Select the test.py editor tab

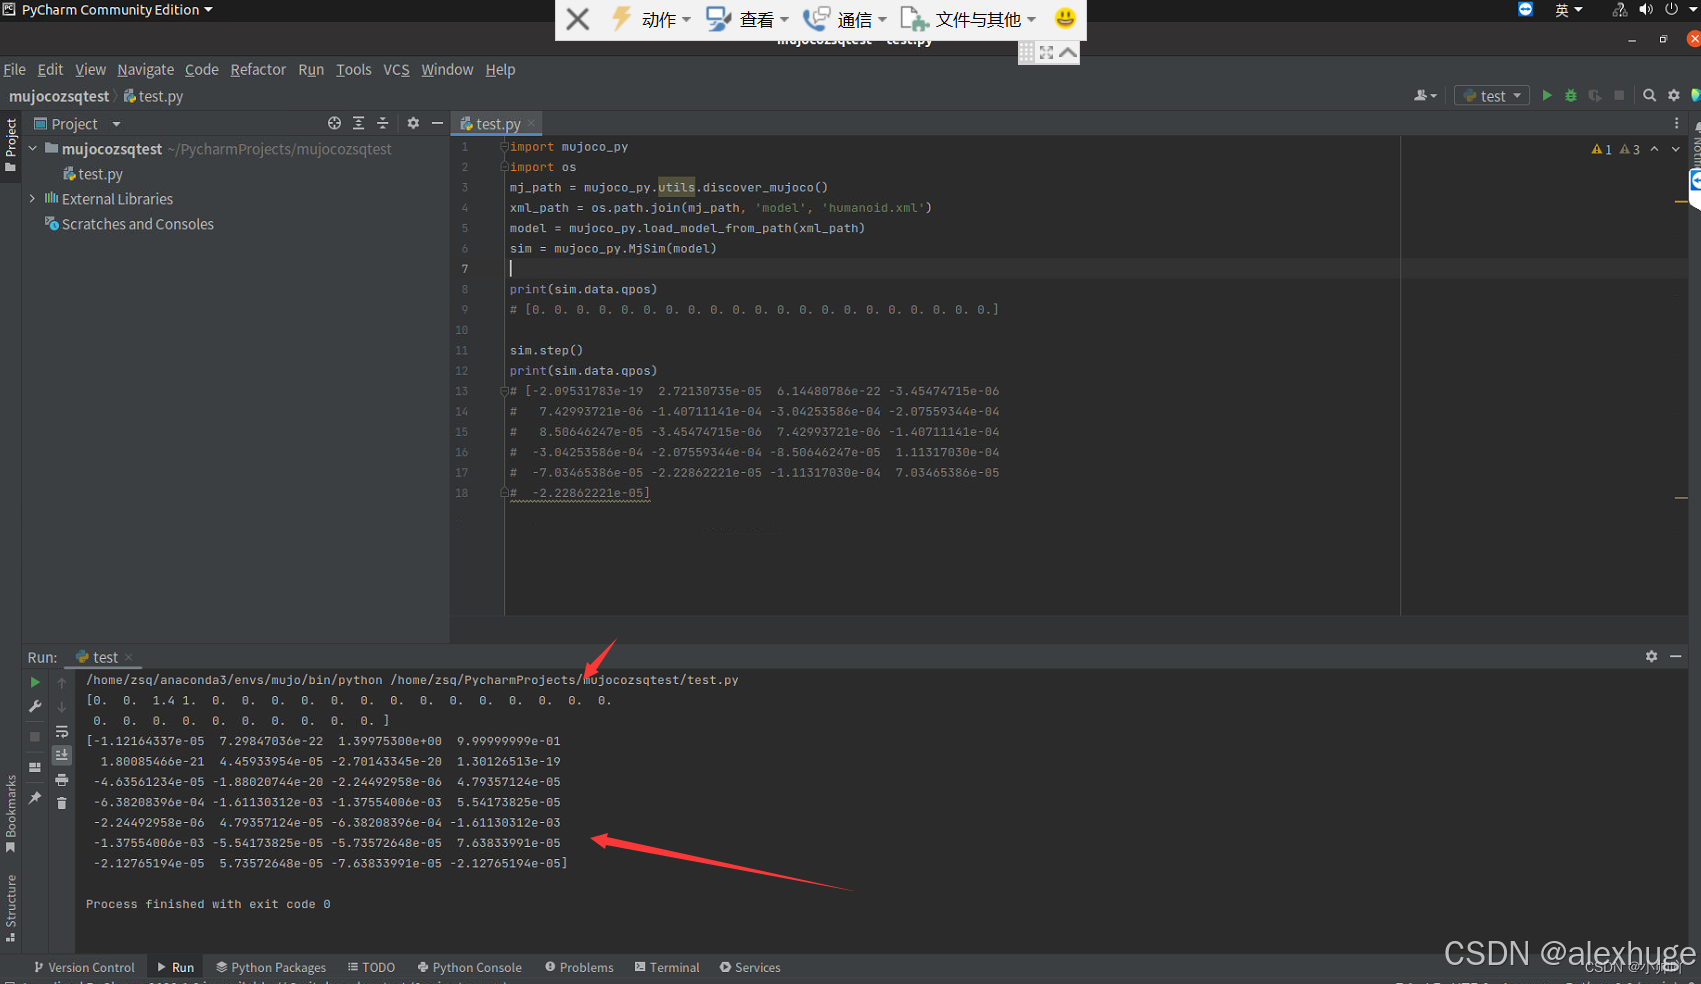pyautogui.click(x=498, y=124)
